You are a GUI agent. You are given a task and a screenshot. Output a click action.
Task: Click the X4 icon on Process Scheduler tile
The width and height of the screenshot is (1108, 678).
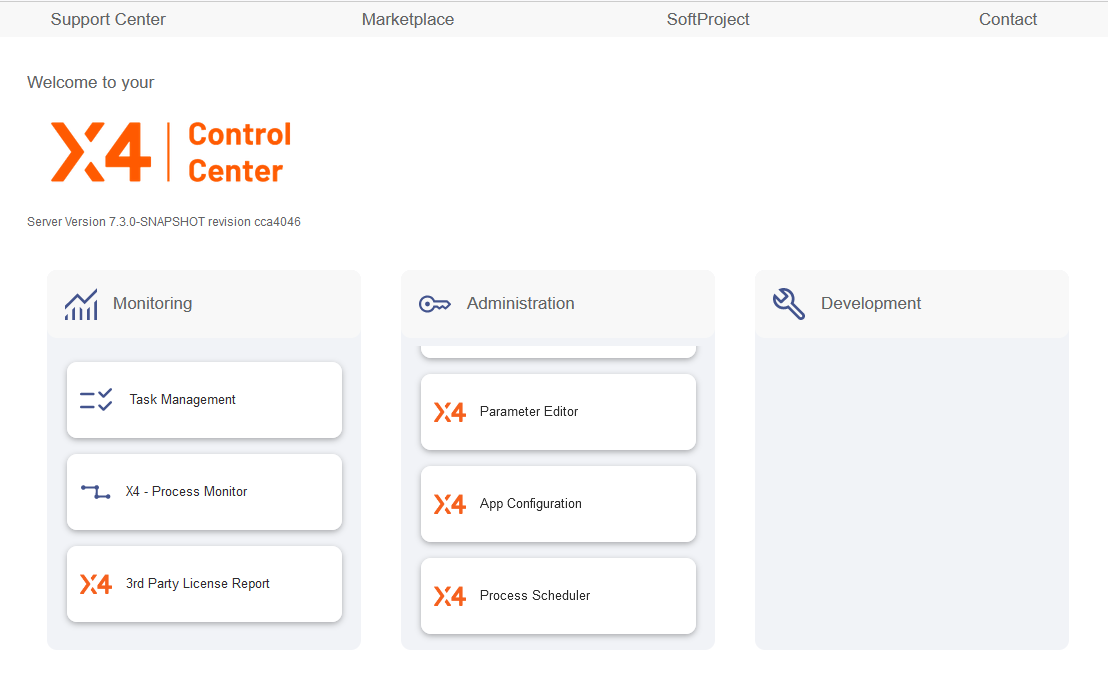[x=450, y=596]
